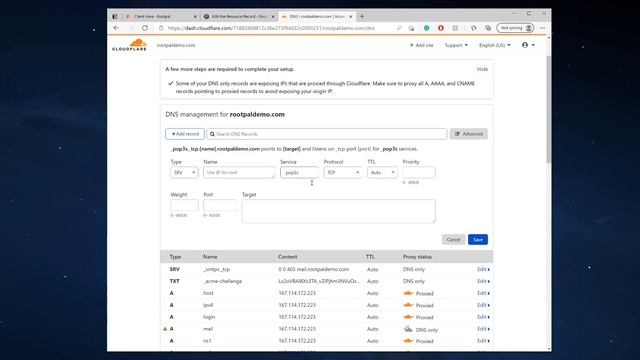Click the warning triangle on mail record
Screen dimensions: 640x360
[165, 329]
